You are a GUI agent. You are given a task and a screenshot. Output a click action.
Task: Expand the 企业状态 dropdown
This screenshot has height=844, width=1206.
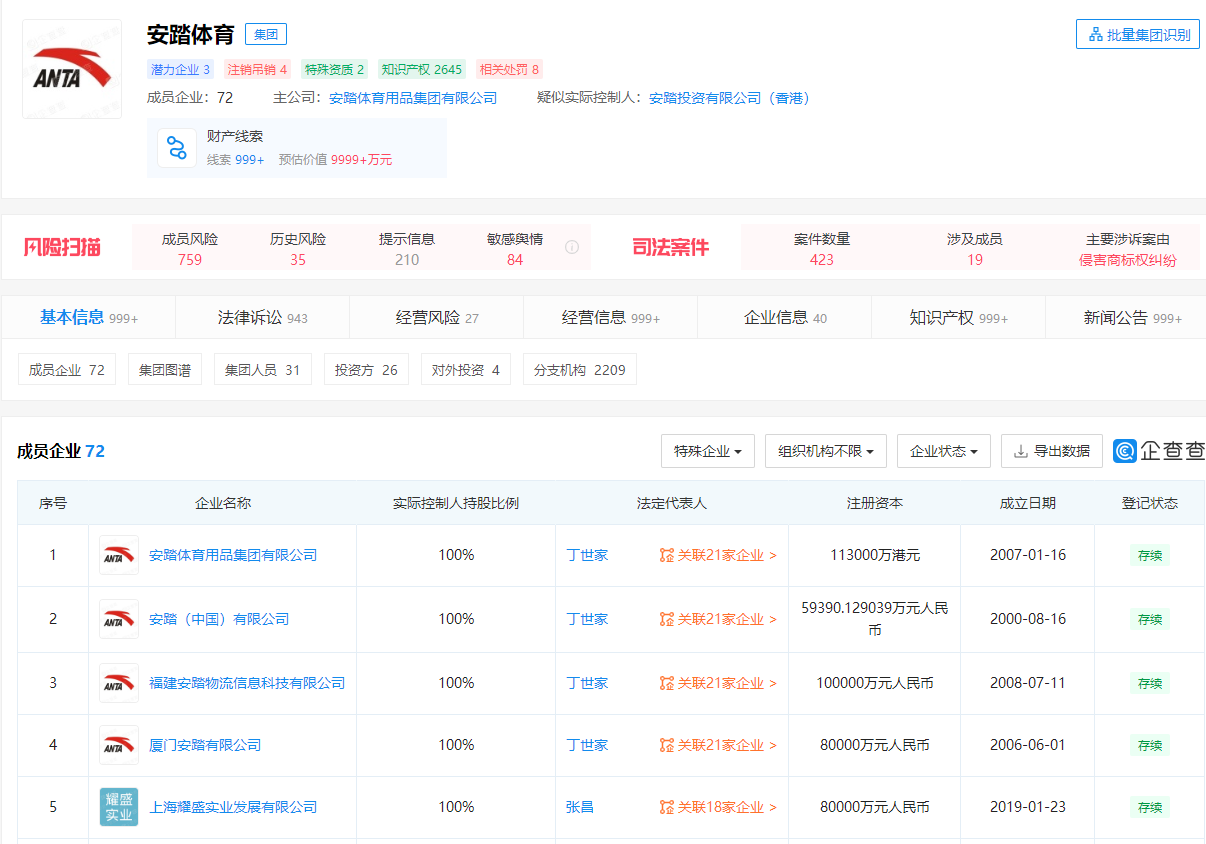tap(944, 451)
